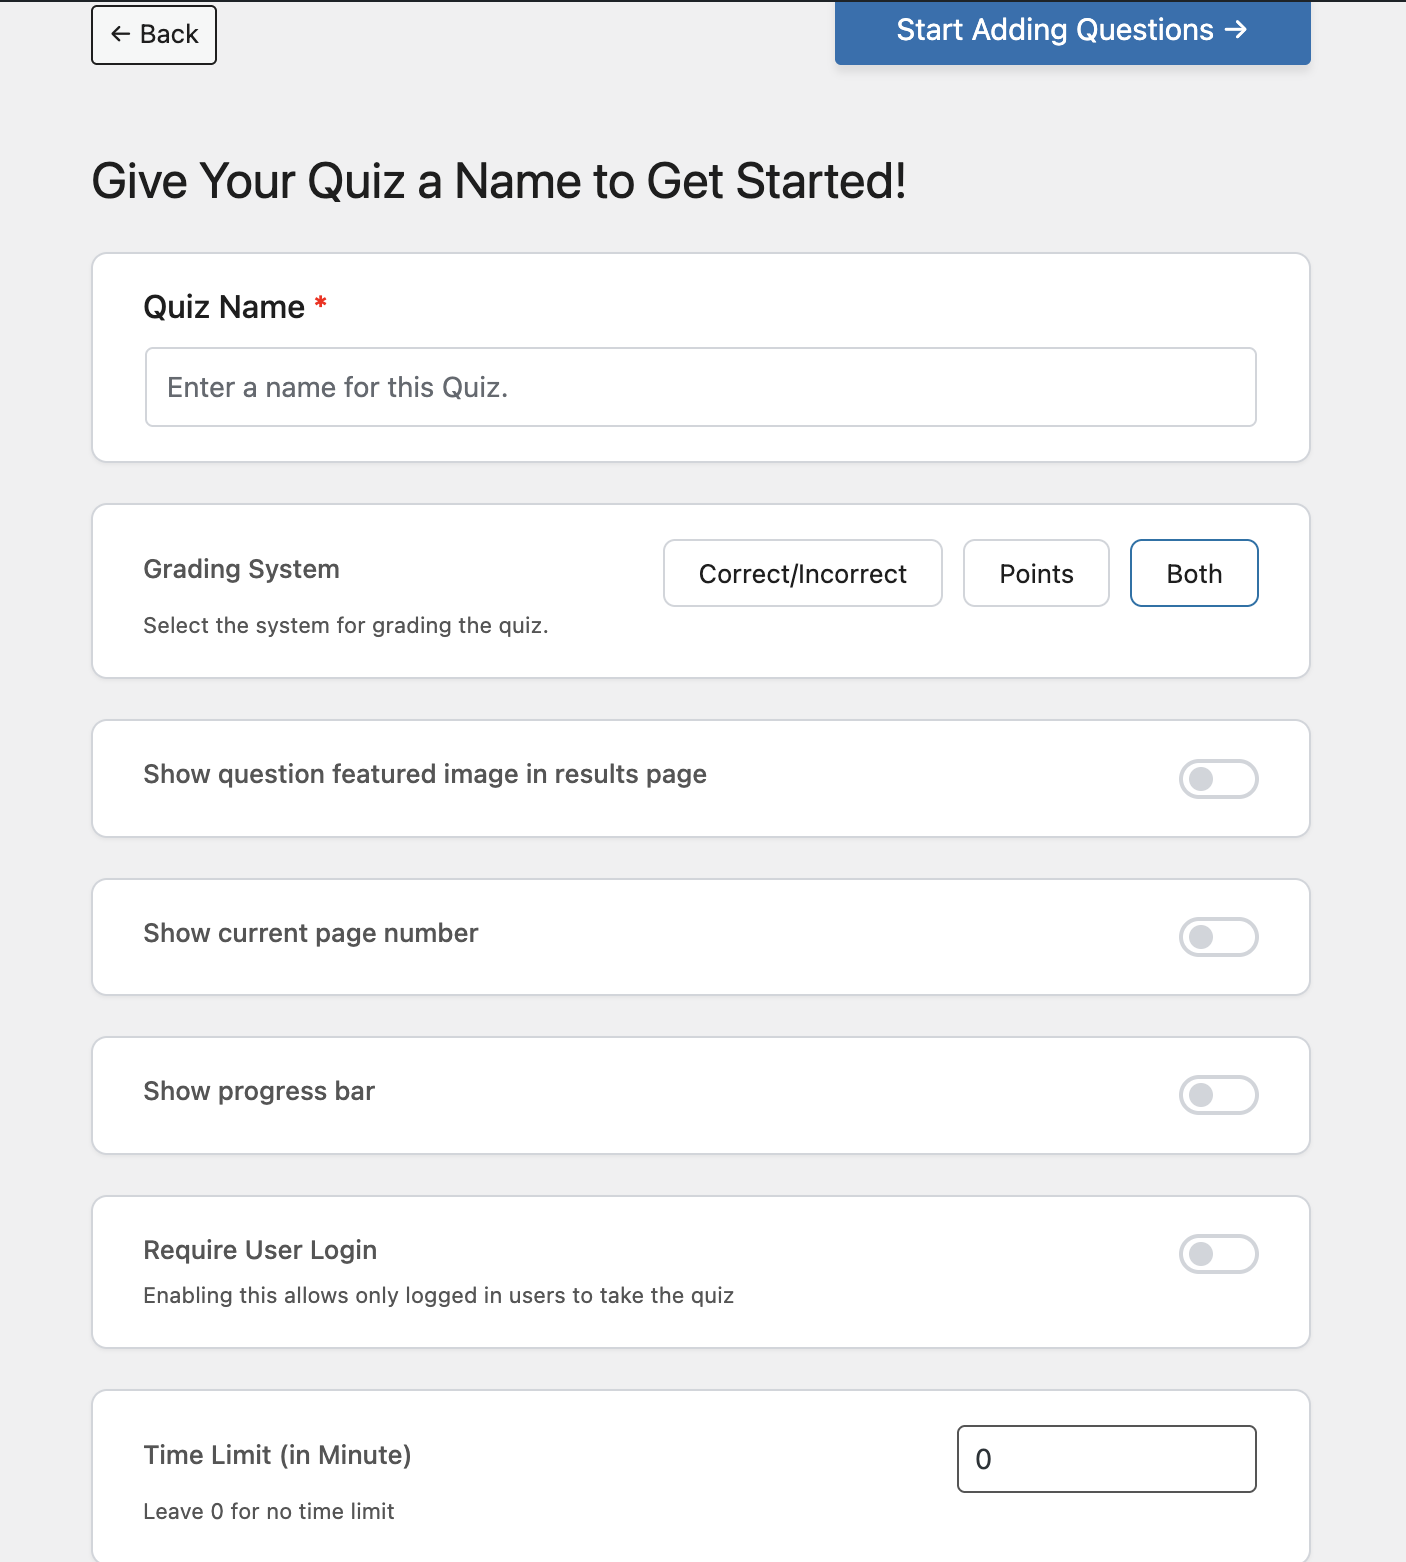Click the Quiz Name label
The height and width of the screenshot is (1562, 1406).
click(224, 307)
